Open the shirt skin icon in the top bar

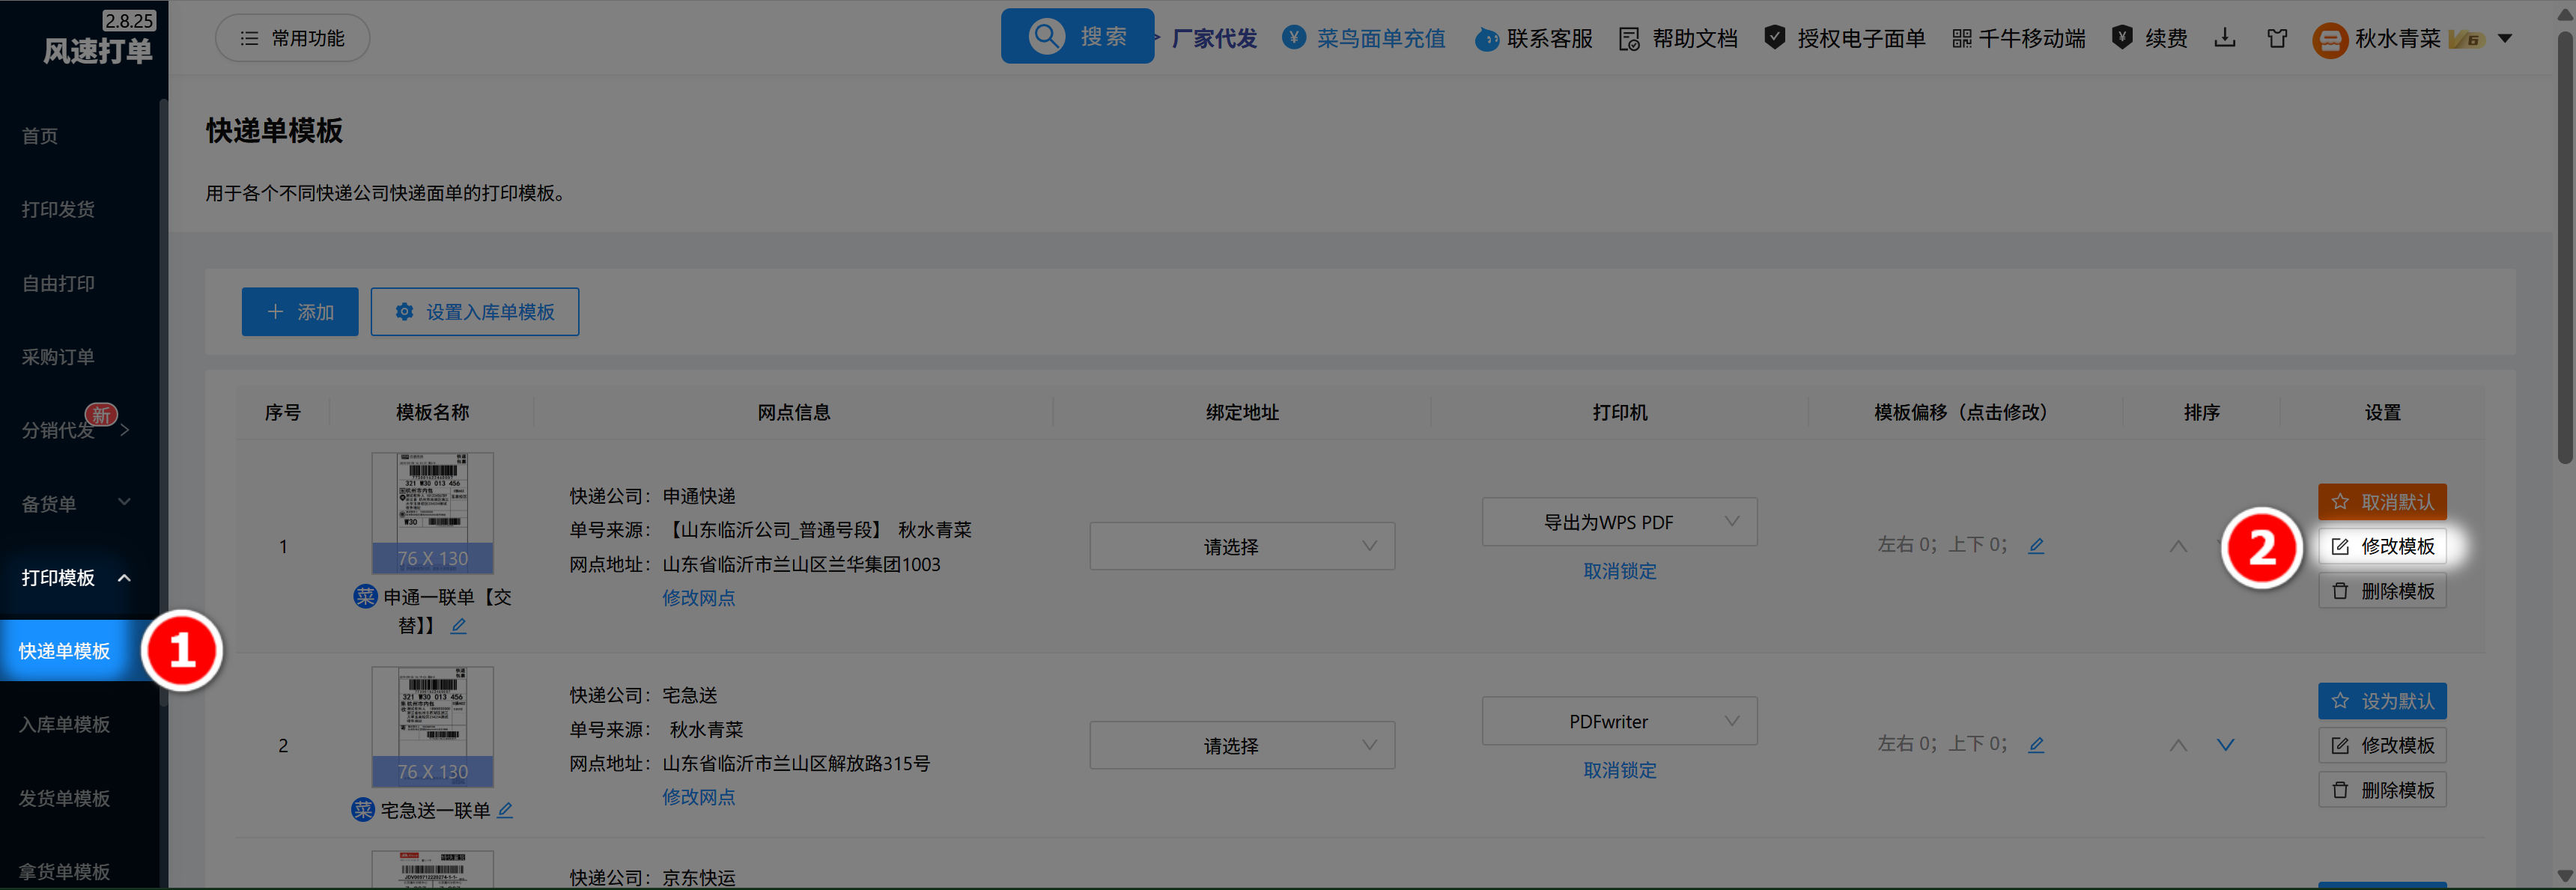[2277, 38]
